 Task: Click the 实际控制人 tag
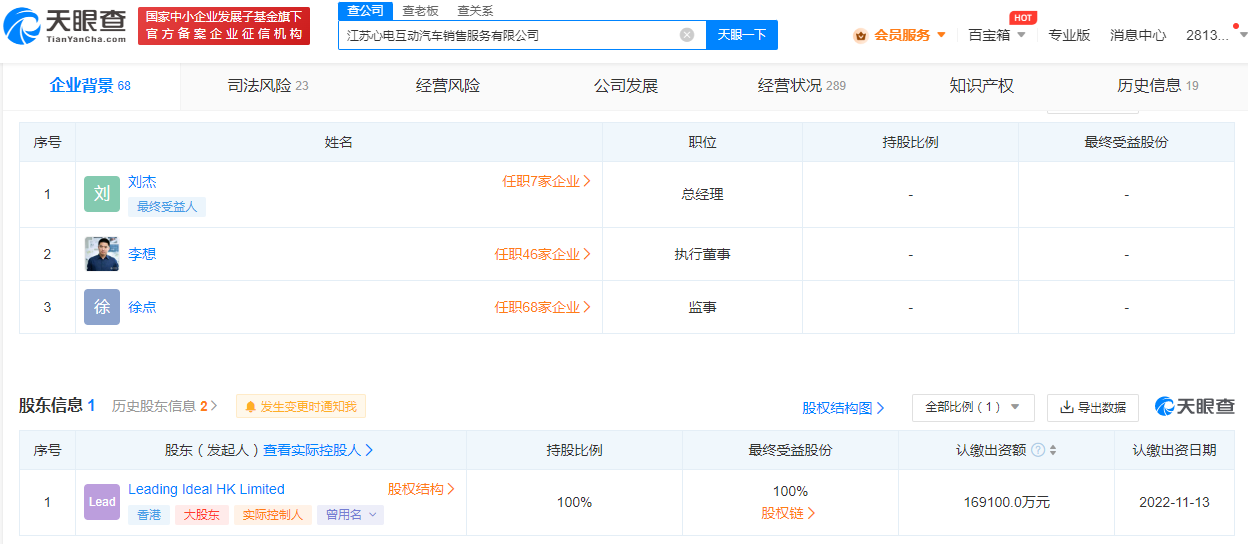(x=273, y=515)
